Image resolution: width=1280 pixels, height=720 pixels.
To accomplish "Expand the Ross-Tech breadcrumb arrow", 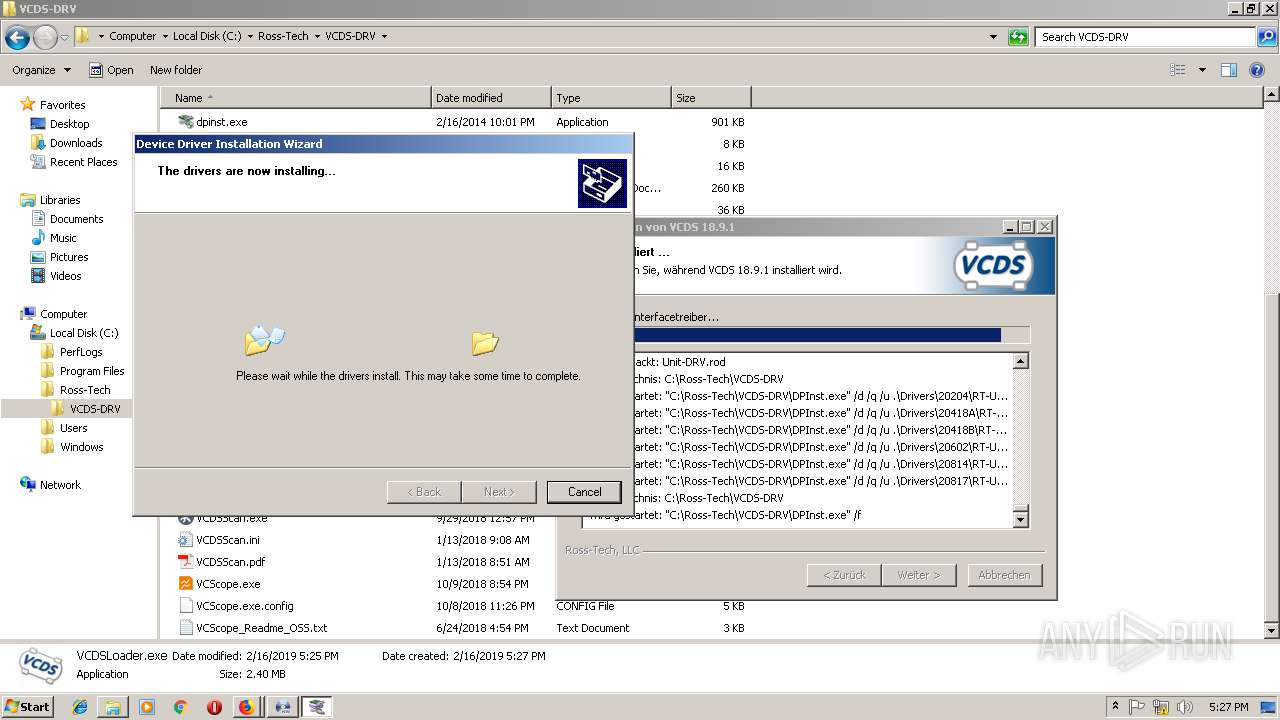I will 316,37.
